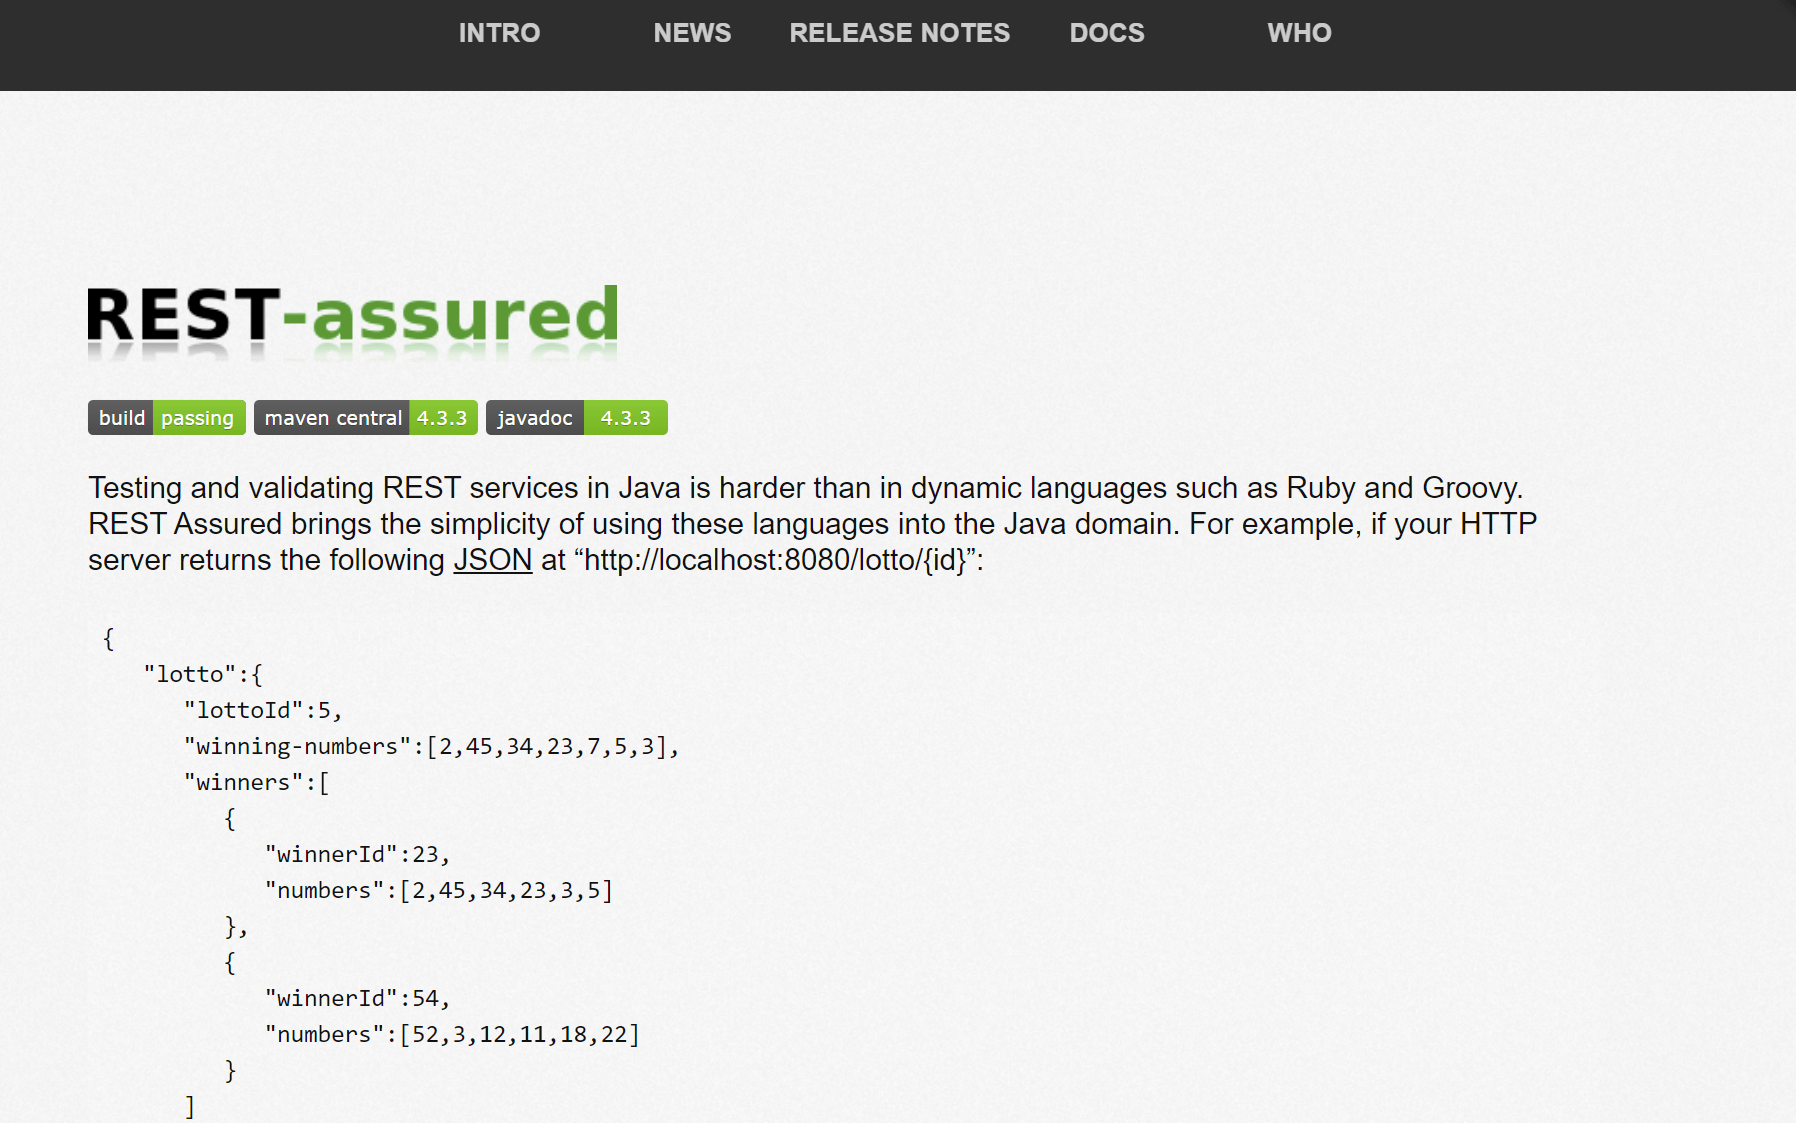Screen dimensions: 1796x1123
Task: Click the "winnerId":23 line
Action: point(358,855)
